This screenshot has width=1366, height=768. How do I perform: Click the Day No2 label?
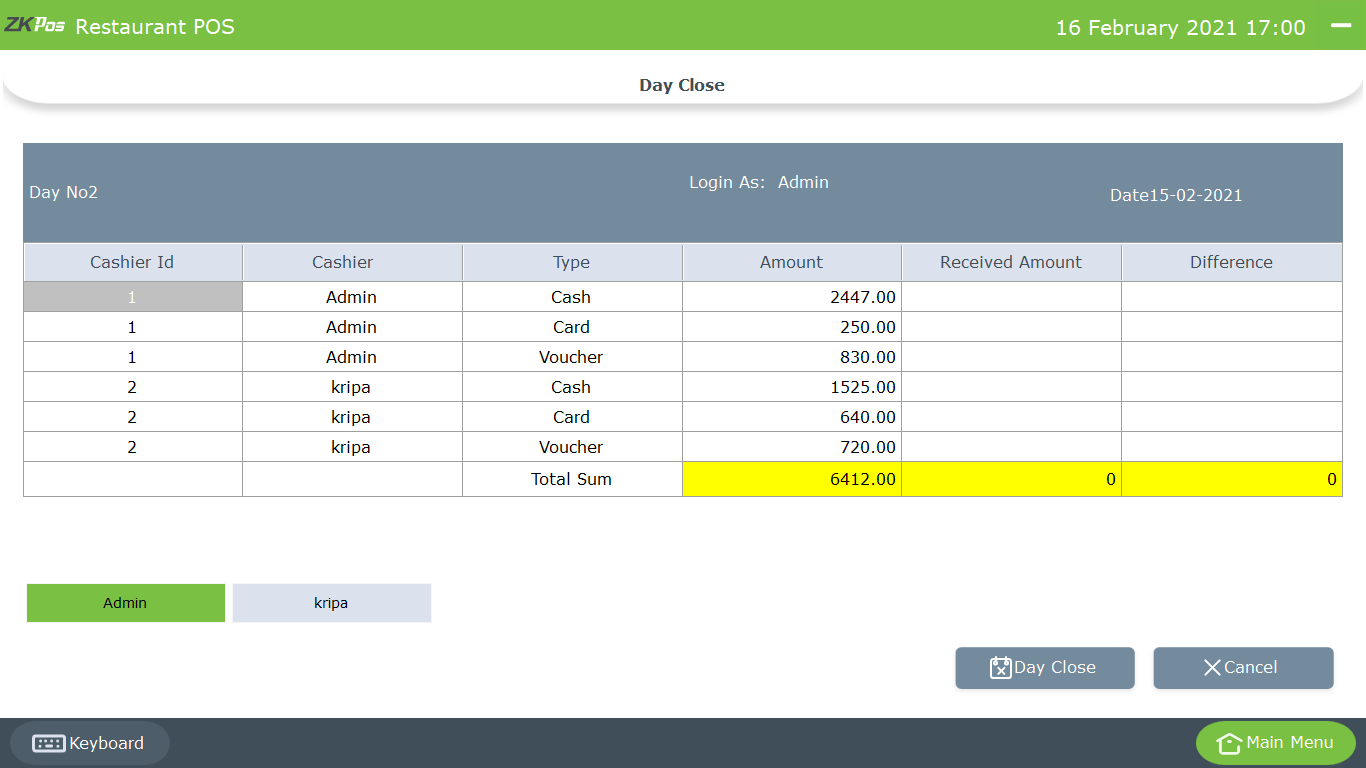click(64, 192)
